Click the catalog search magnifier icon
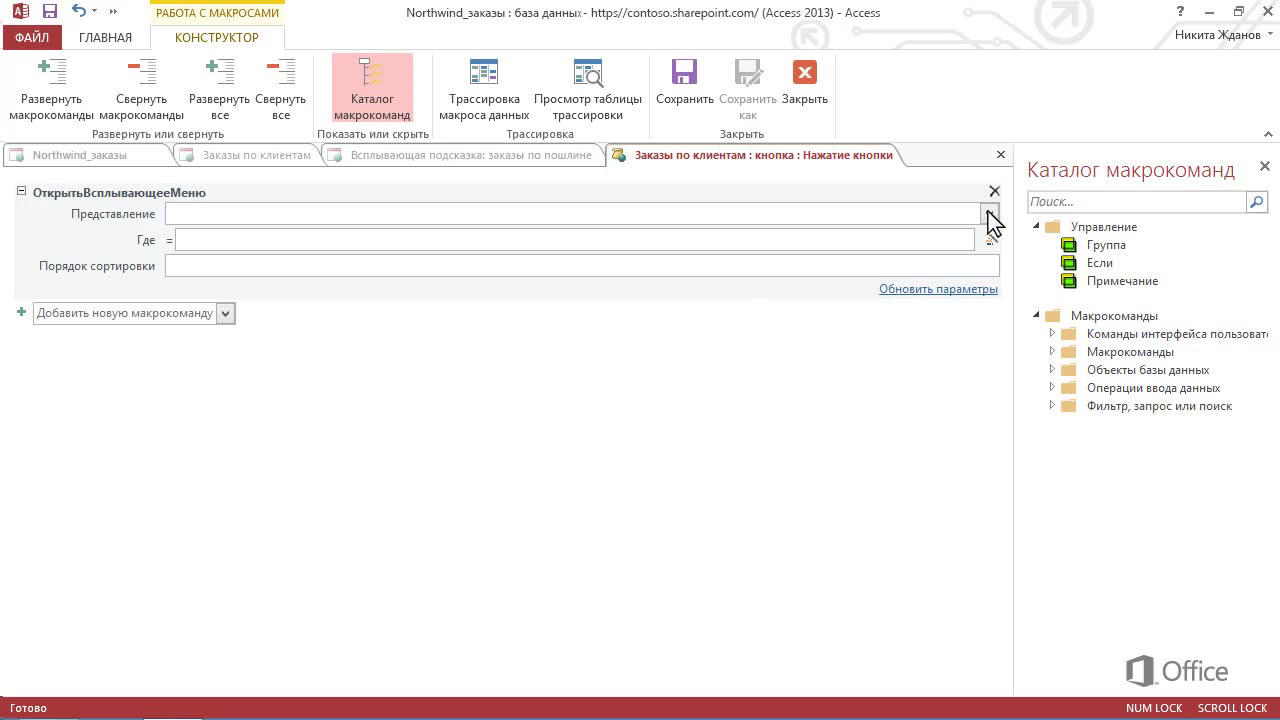This screenshot has width=1280, height=720. 1257,202
